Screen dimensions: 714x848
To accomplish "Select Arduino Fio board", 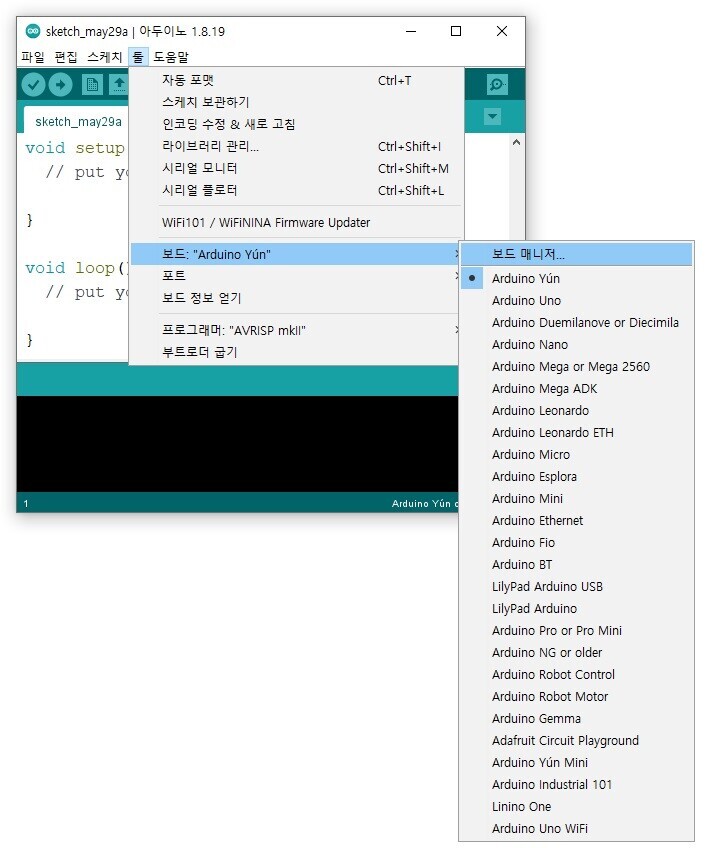I will [x=577, y=542].
